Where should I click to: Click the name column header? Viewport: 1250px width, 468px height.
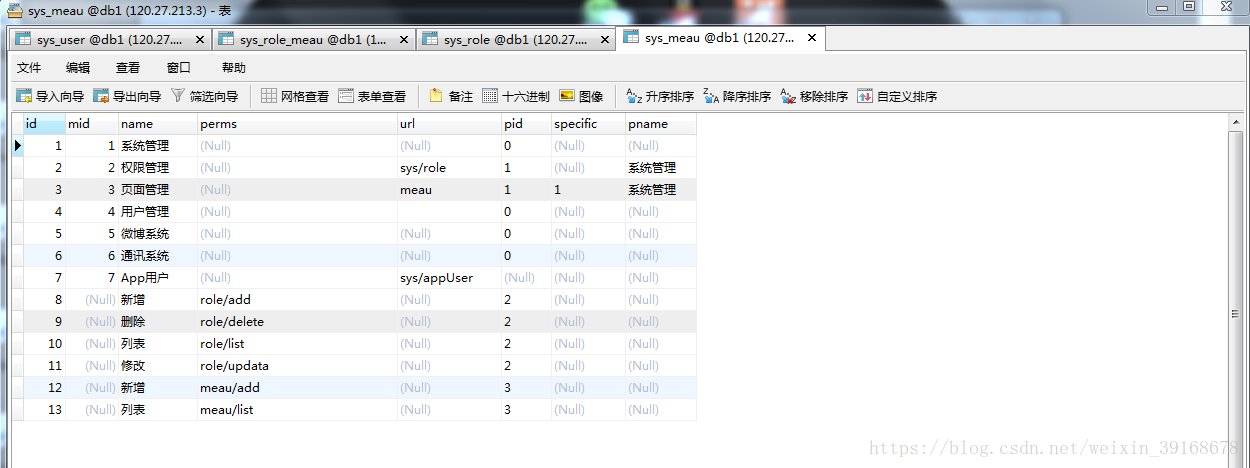[x=158, y=124]
